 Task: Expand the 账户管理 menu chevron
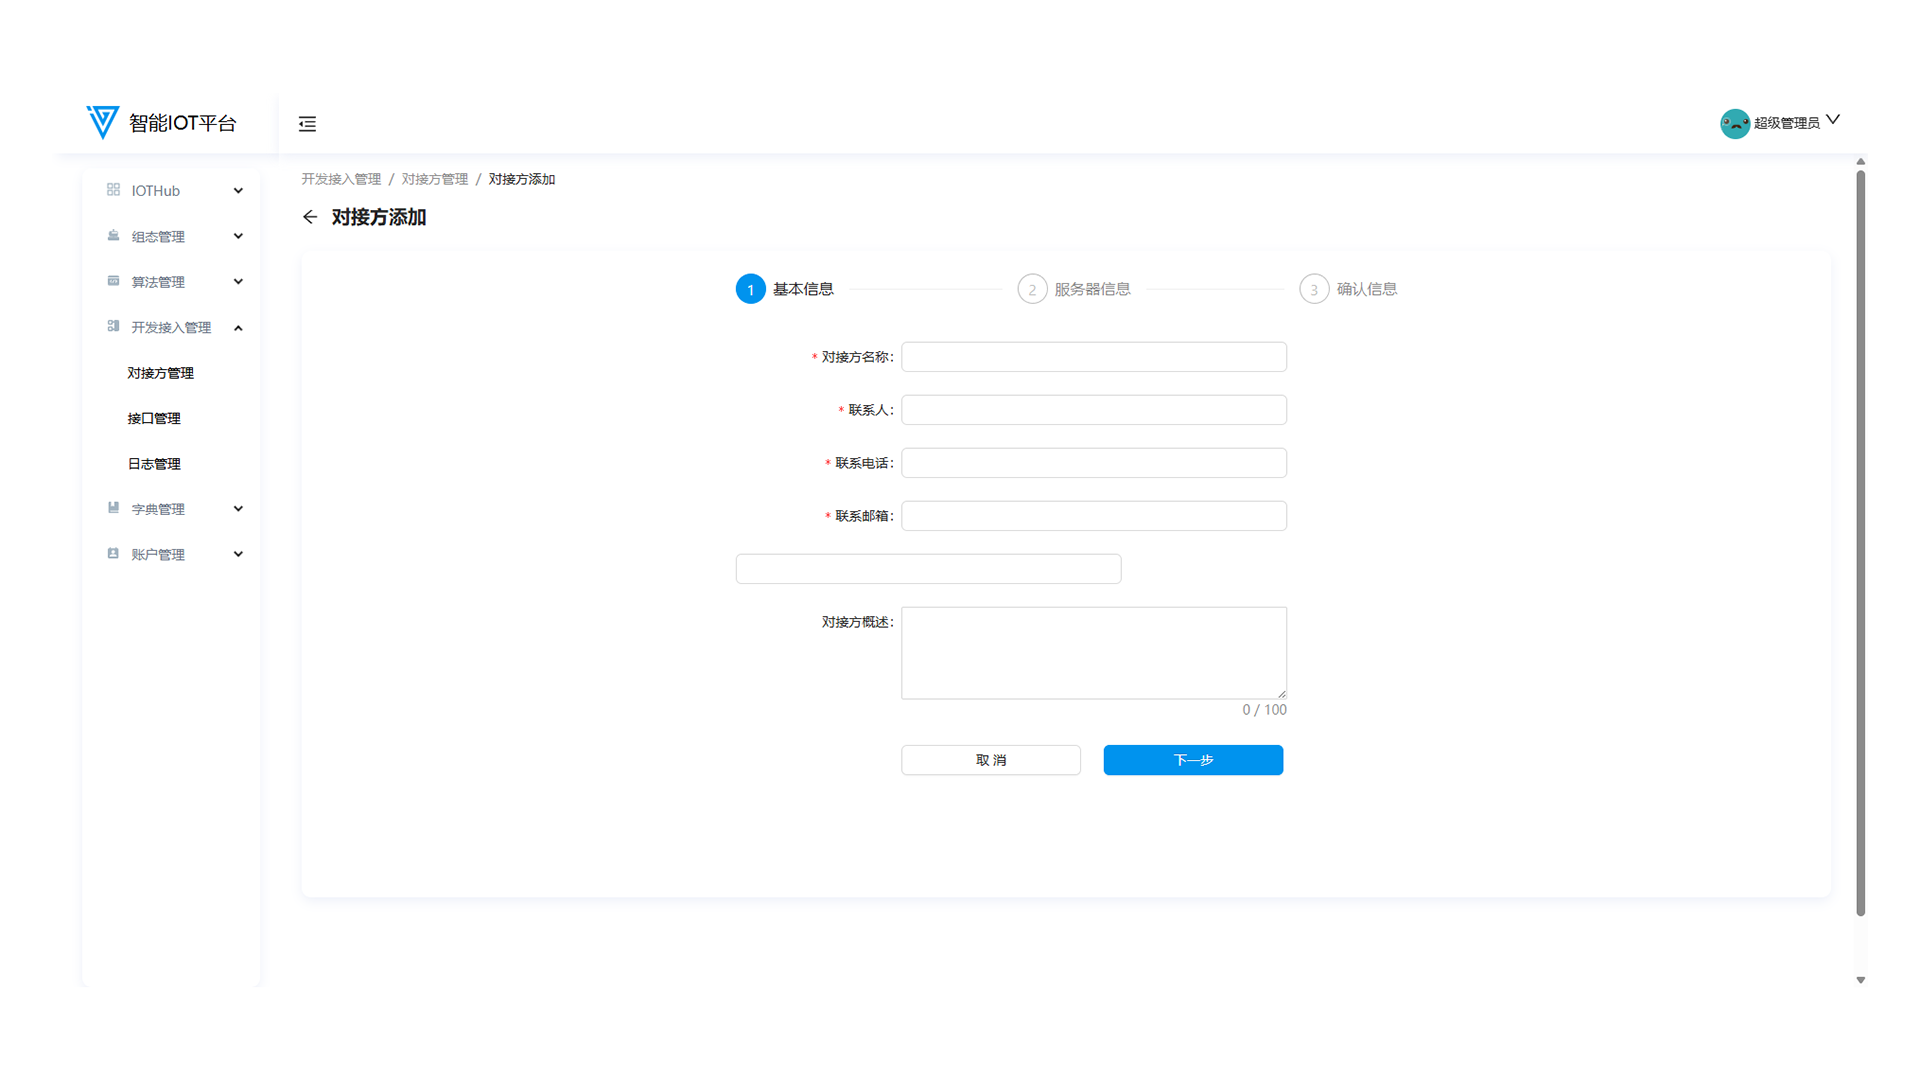238,554
